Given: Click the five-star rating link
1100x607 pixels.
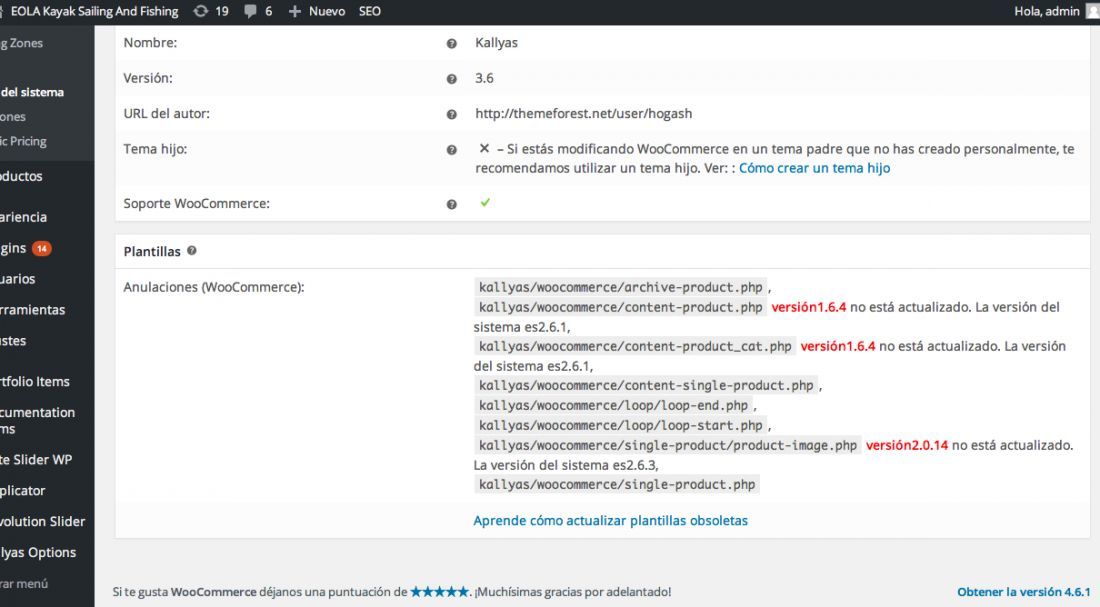Looking at the screenshot, I should click(439, 592).
